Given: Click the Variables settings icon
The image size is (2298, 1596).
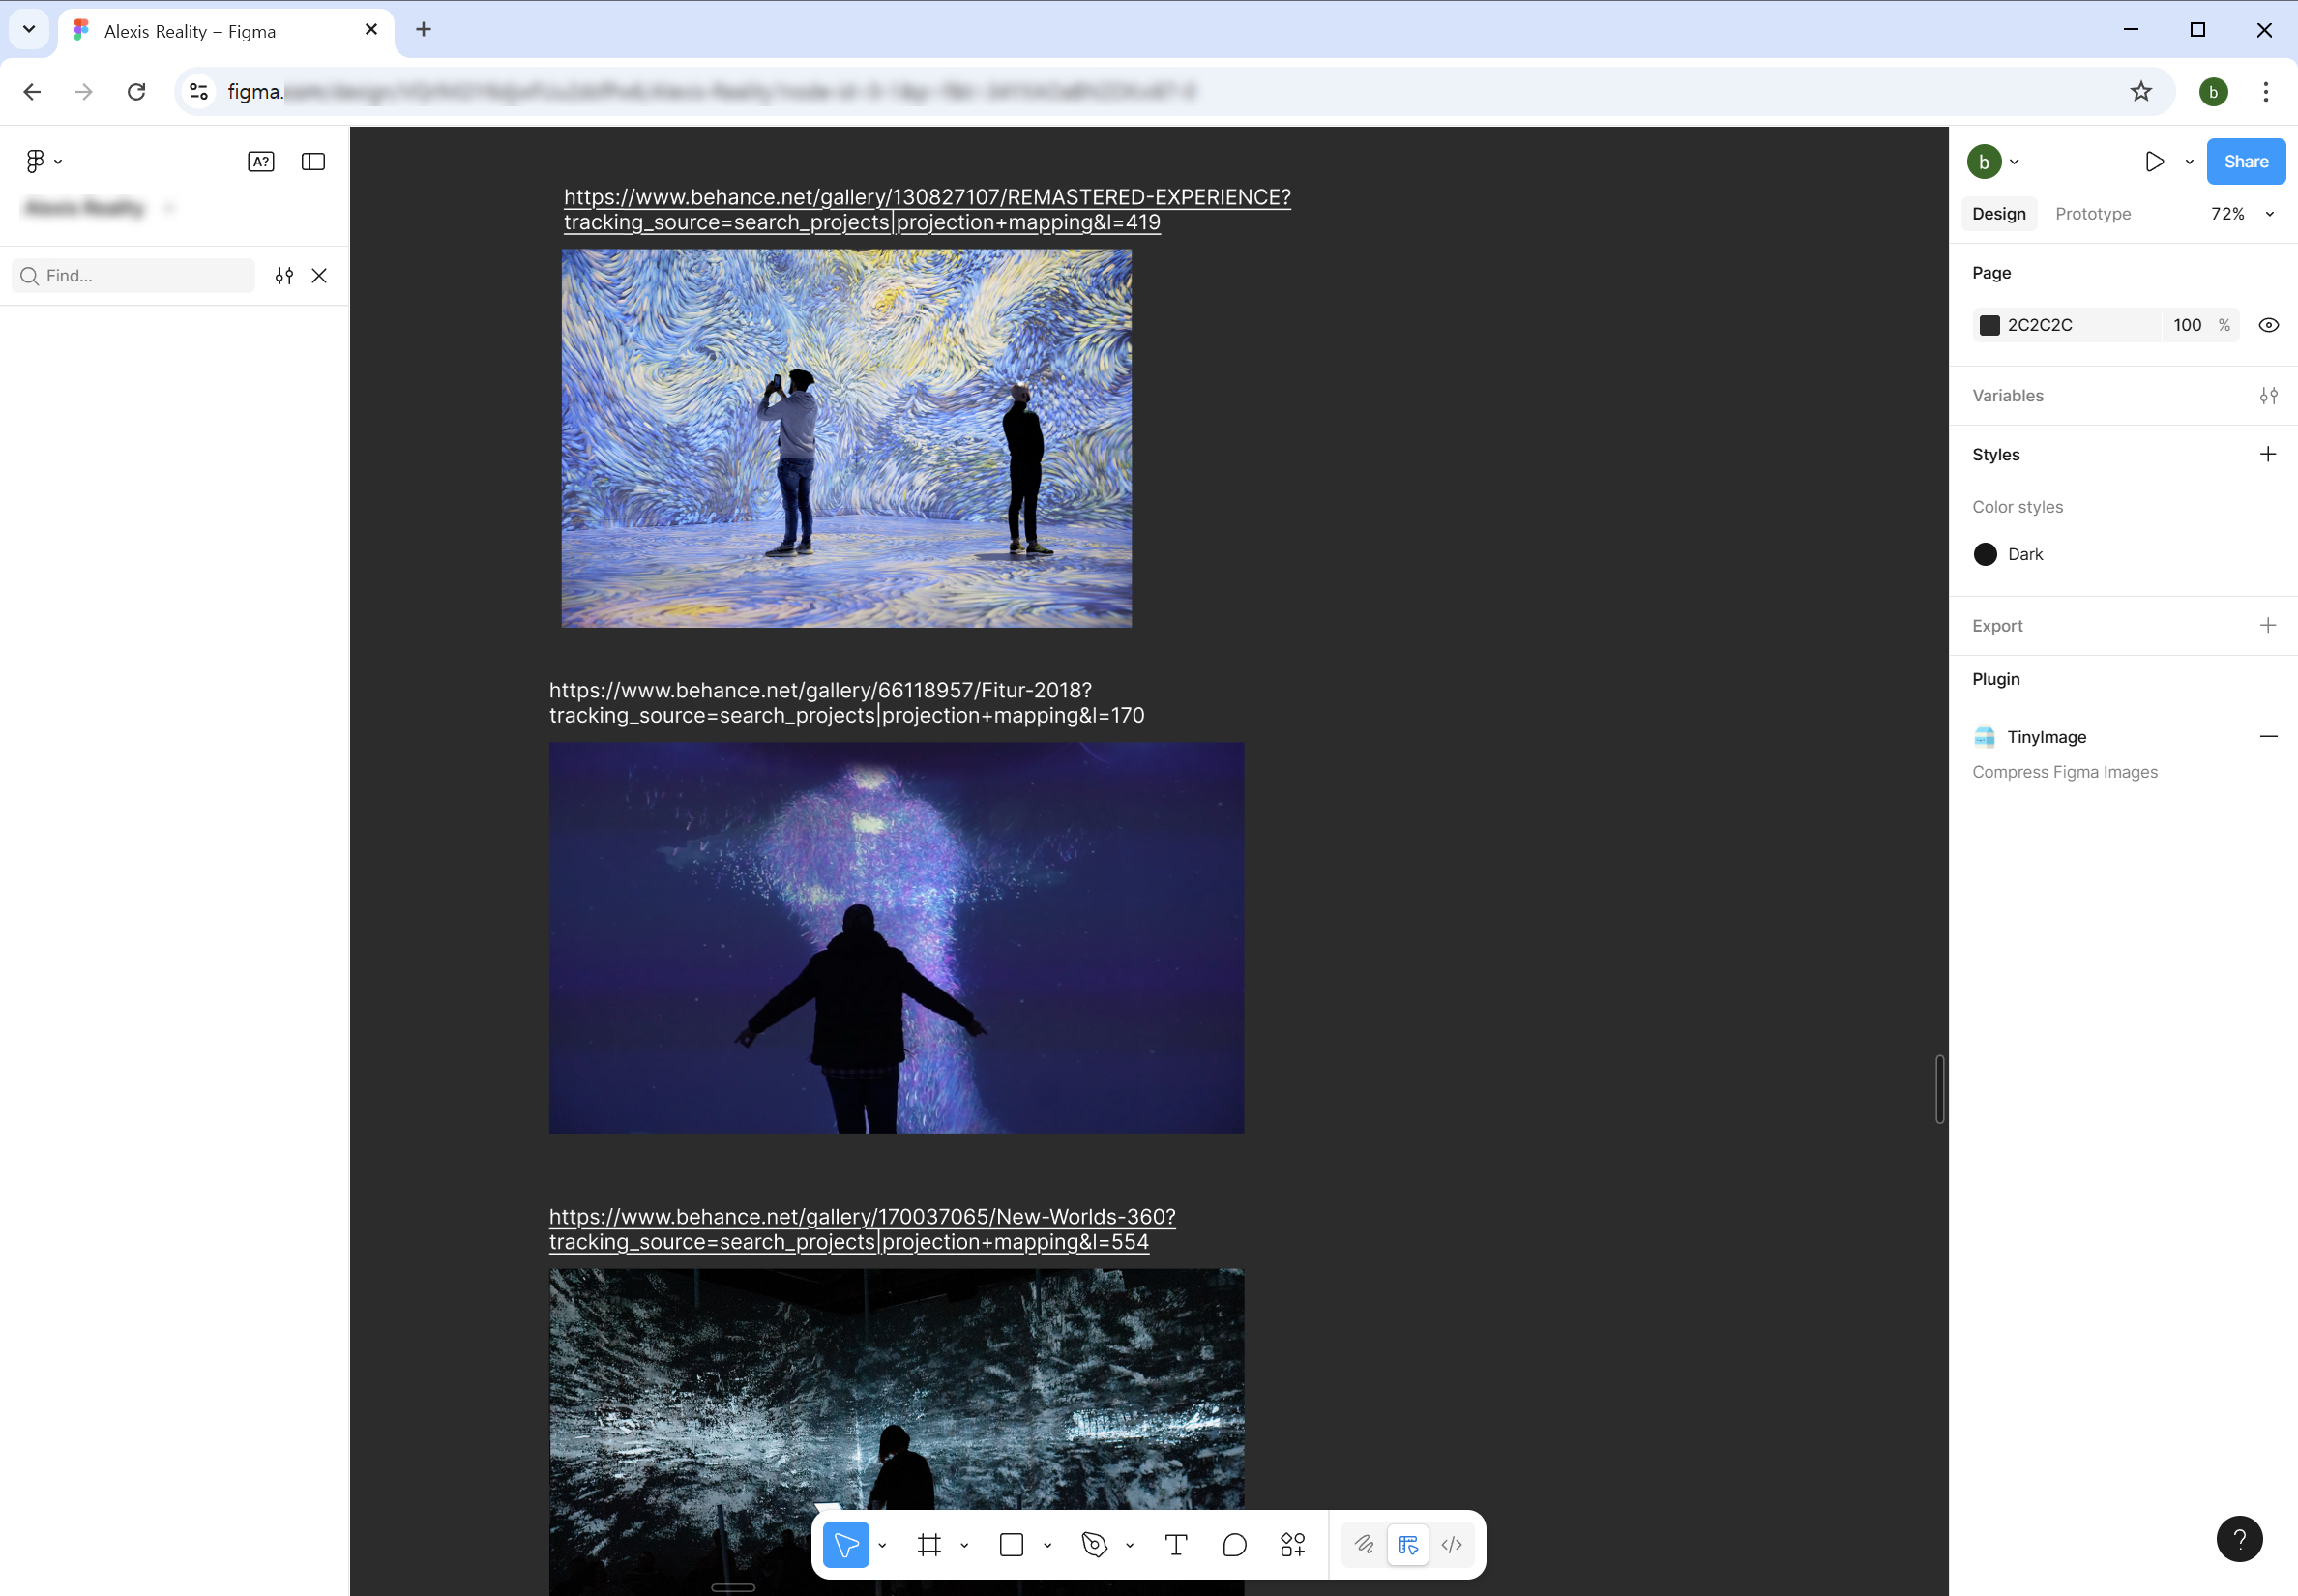Looking at the screenshot, I should tap(2268, 396).
